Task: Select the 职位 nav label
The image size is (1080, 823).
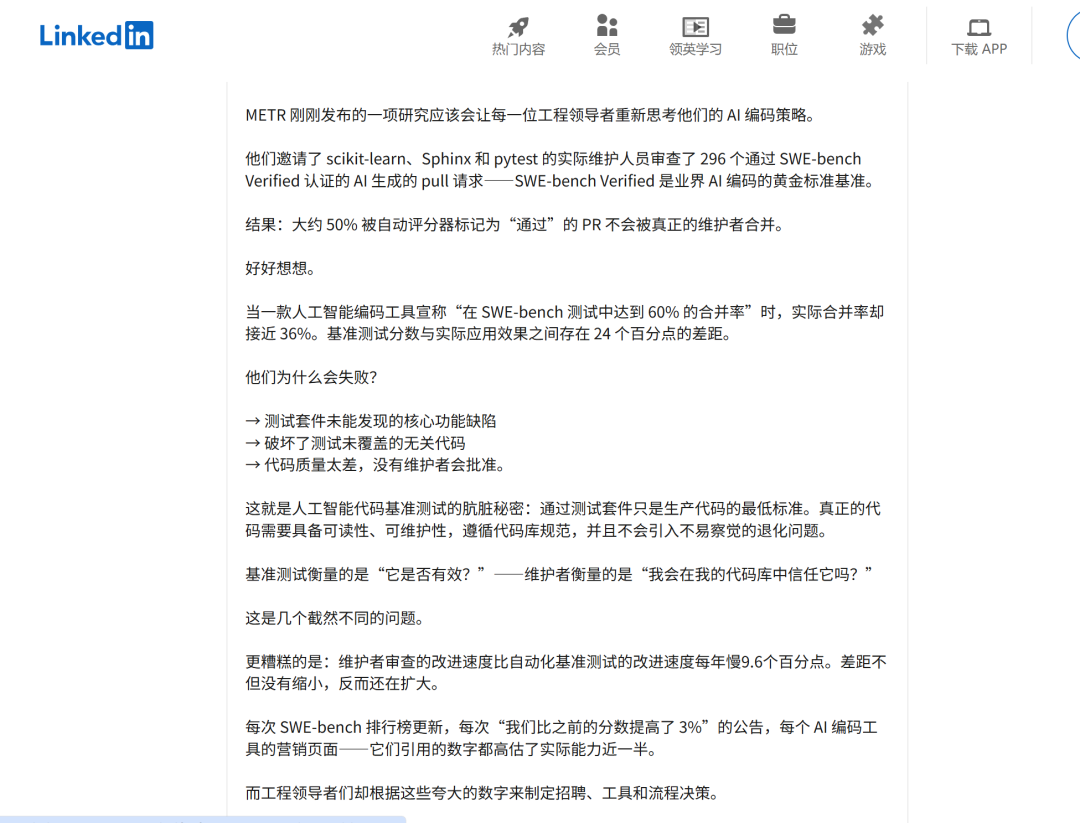Action: pos(784,50)
